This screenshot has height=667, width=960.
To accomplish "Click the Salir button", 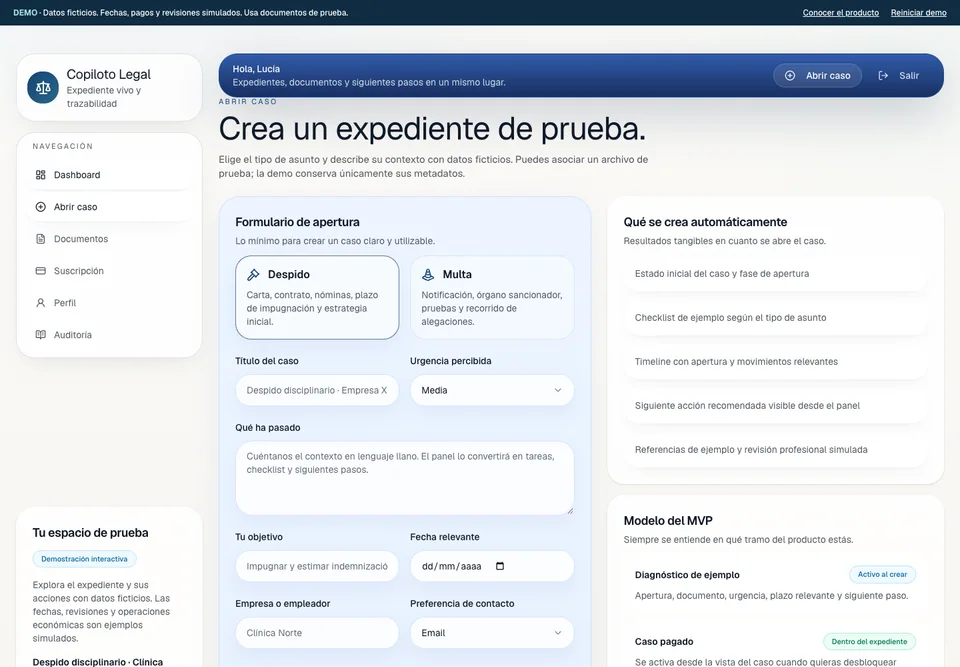I will [899, 75].
